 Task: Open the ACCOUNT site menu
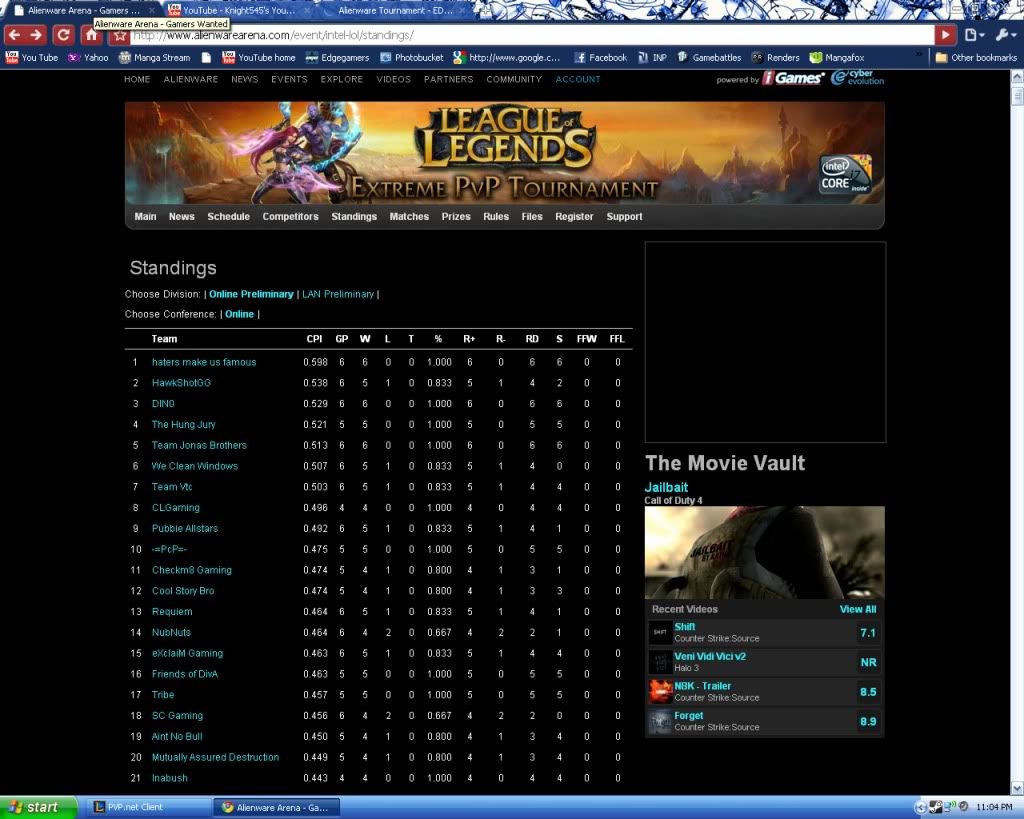pyautogui.click(x=578, y=79)
